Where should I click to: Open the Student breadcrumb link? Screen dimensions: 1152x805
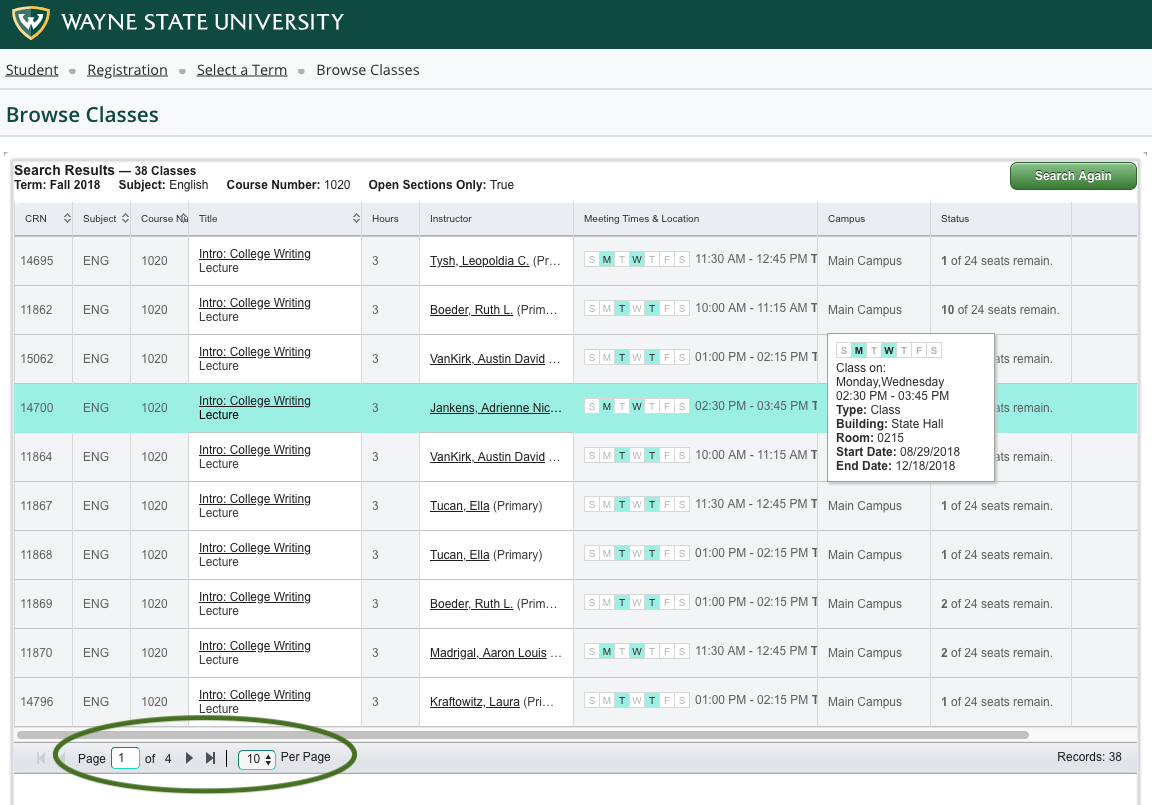click(32, 70)
